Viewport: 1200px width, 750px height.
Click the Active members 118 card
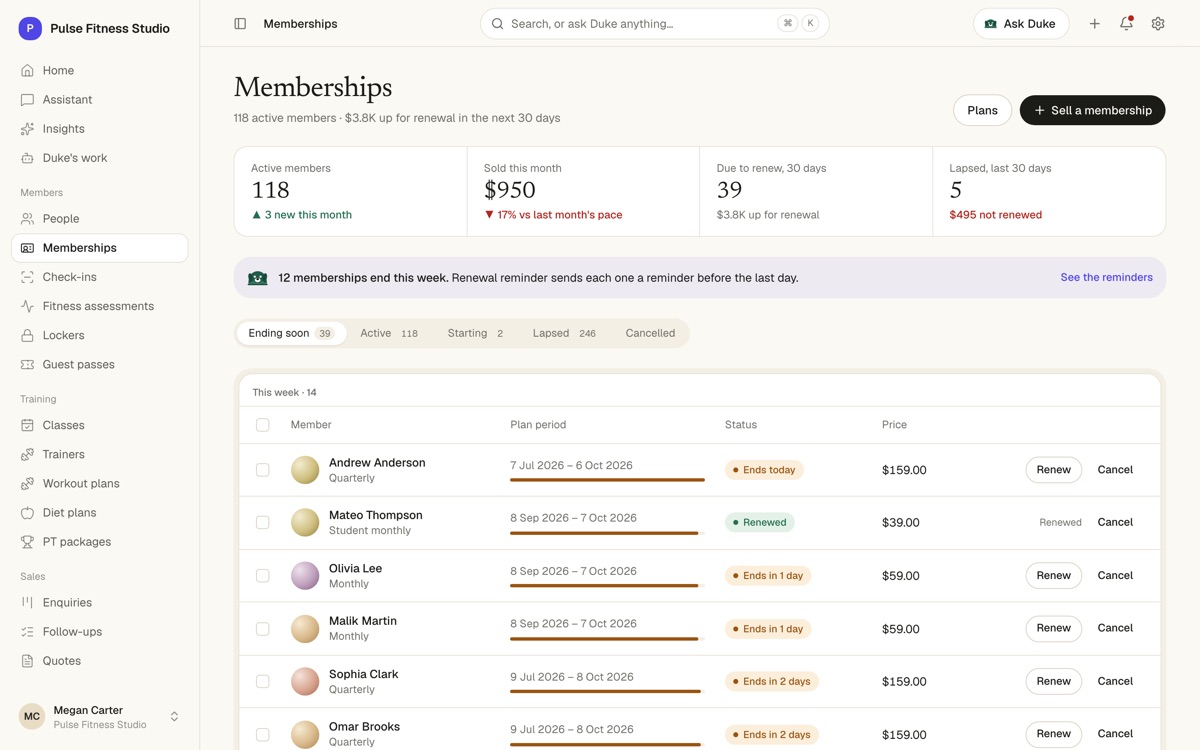click(x=351, y=192)
